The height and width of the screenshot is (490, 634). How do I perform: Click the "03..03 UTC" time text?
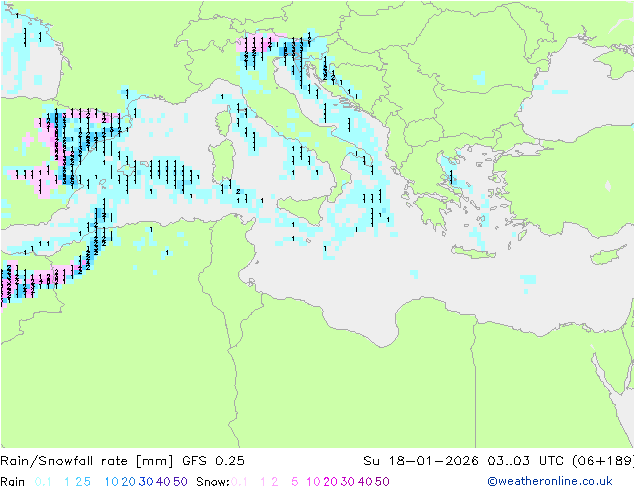526,461
